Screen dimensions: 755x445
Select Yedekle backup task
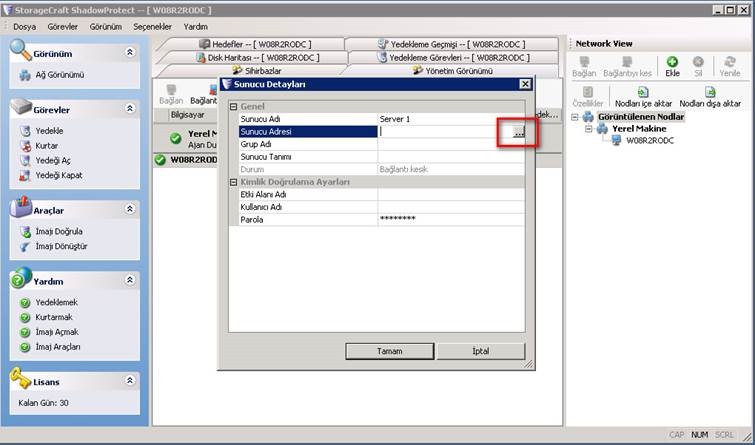click(49, 131)
